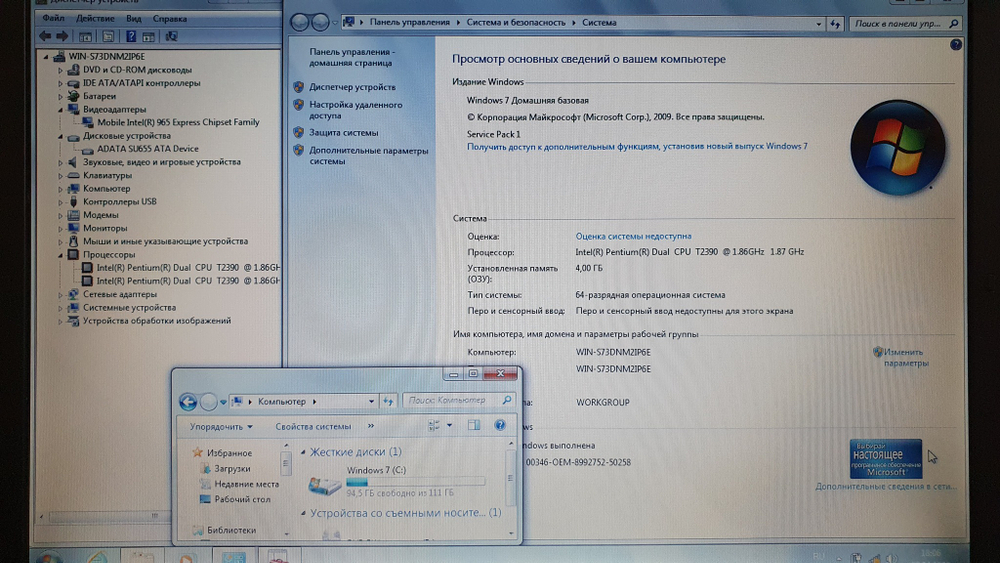Open Файл menu in Device Manager

point(53,18)
